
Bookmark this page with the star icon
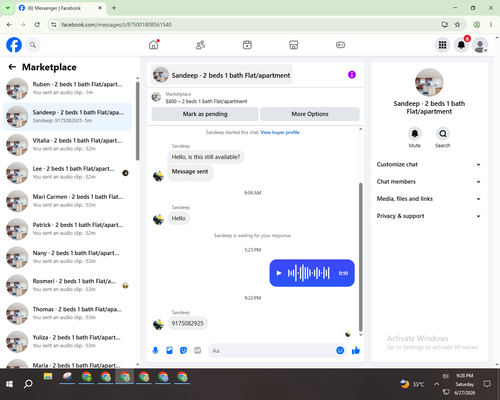click(457, 25)
